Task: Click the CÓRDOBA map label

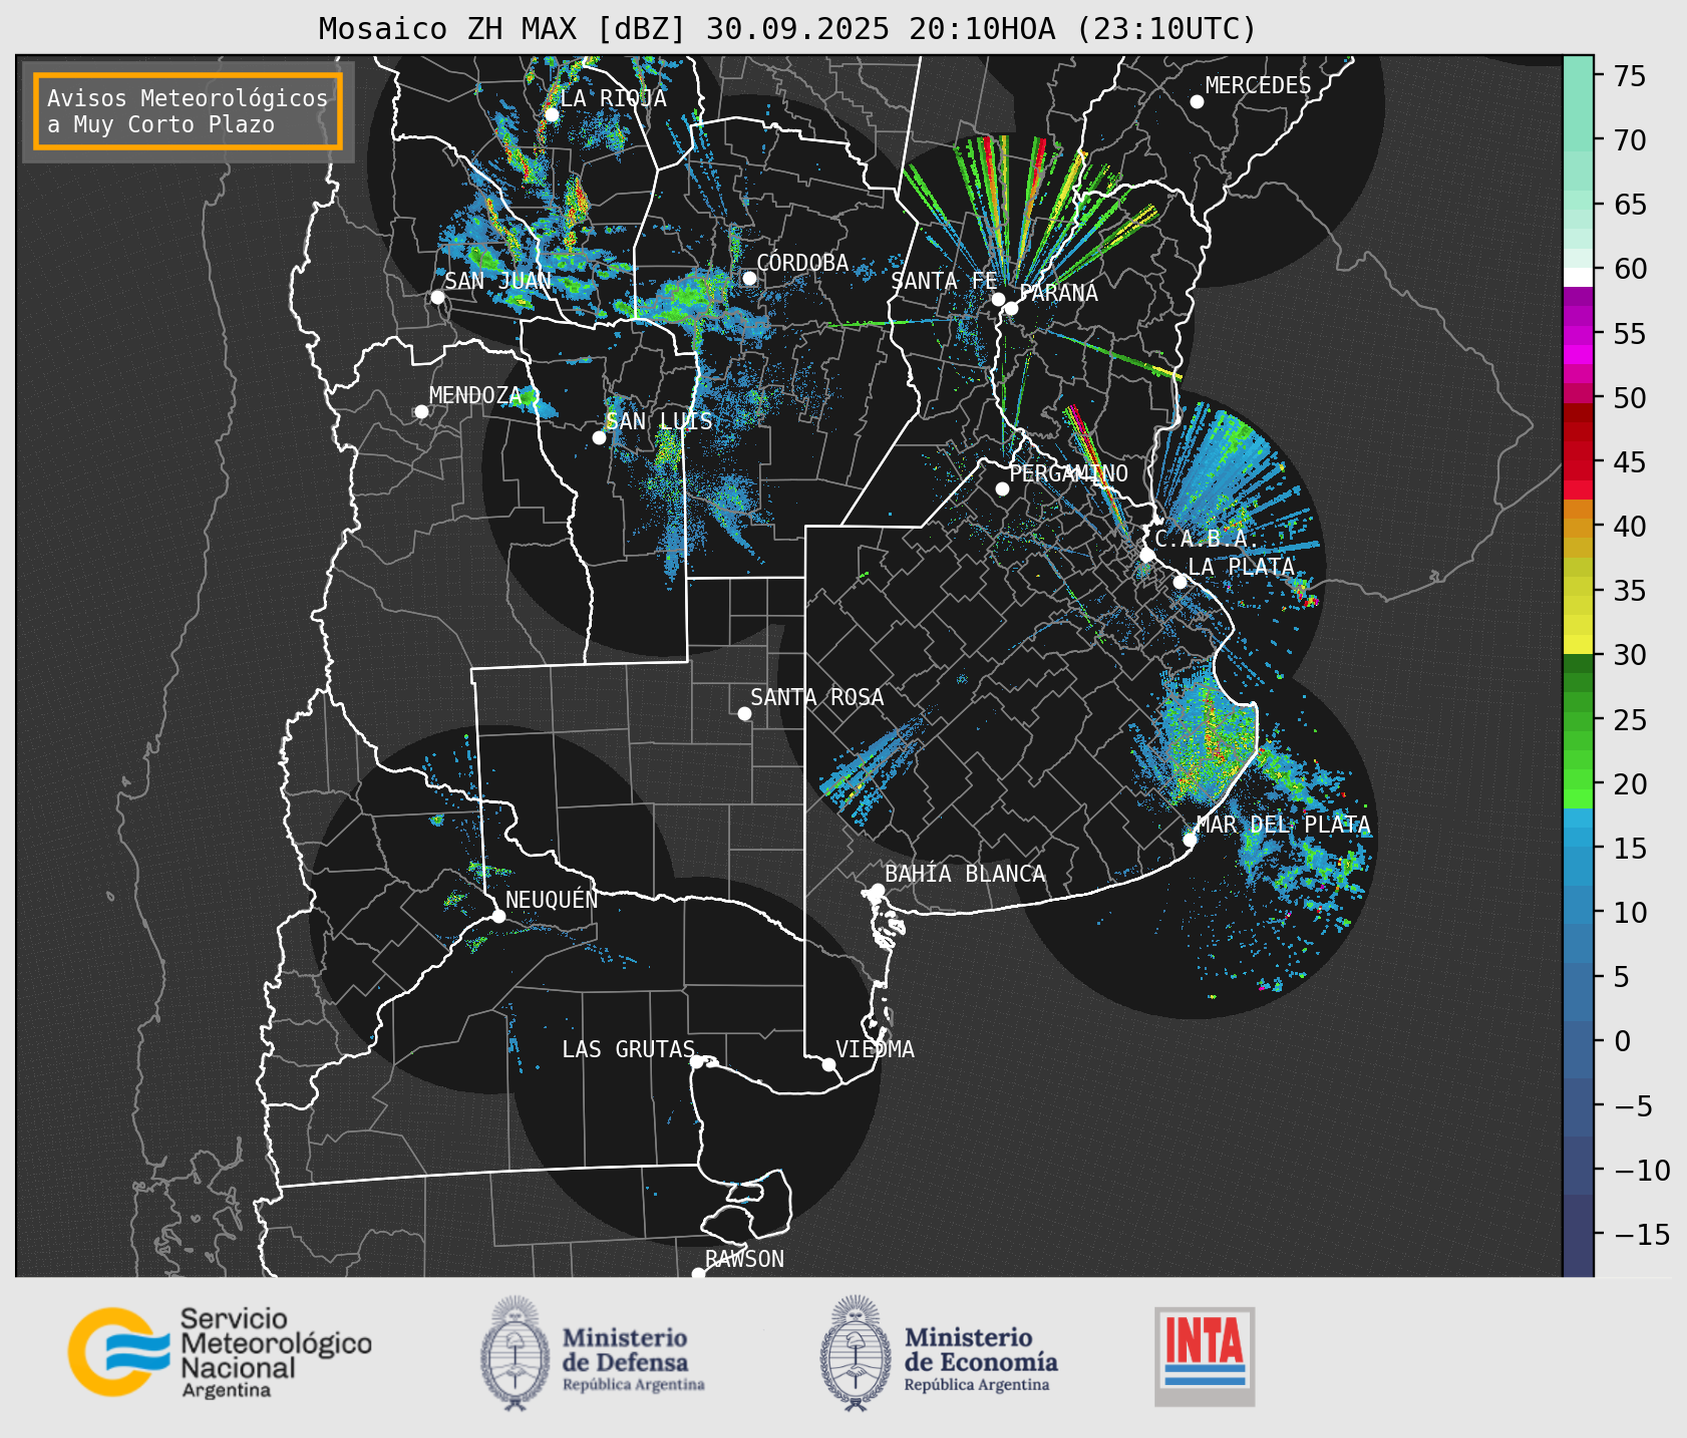Action: point(803,263)
